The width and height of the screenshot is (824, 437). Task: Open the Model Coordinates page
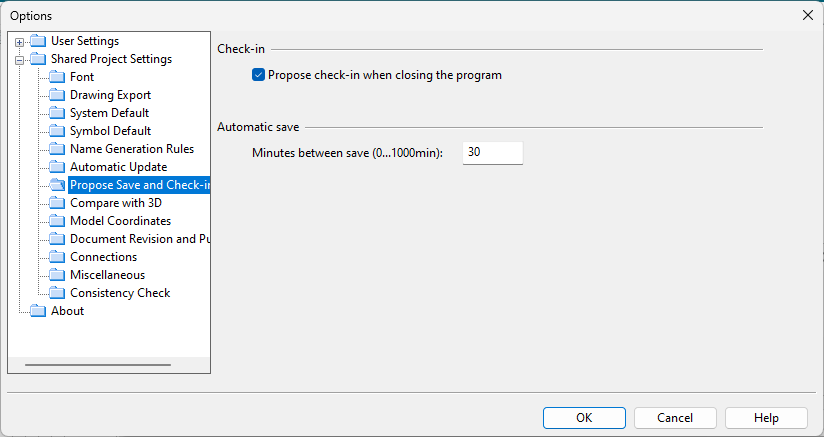pos(120,221)
